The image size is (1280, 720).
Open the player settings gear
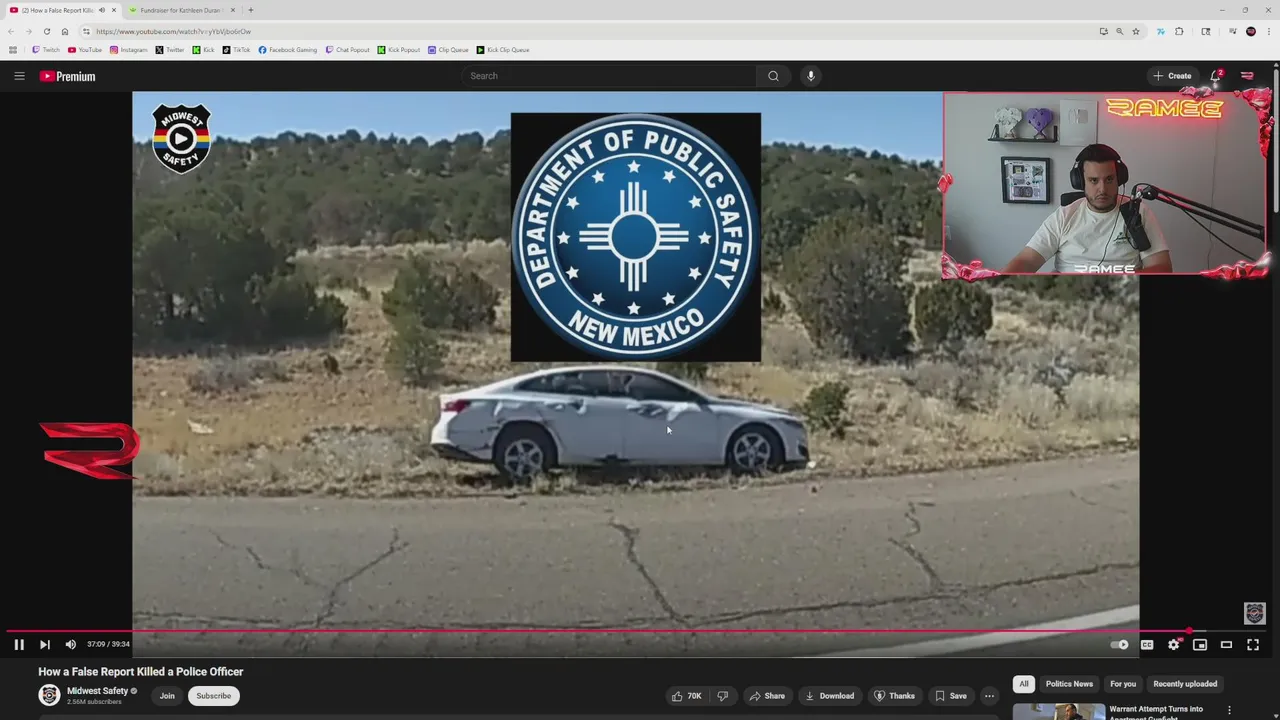(x=1174, y=645)
